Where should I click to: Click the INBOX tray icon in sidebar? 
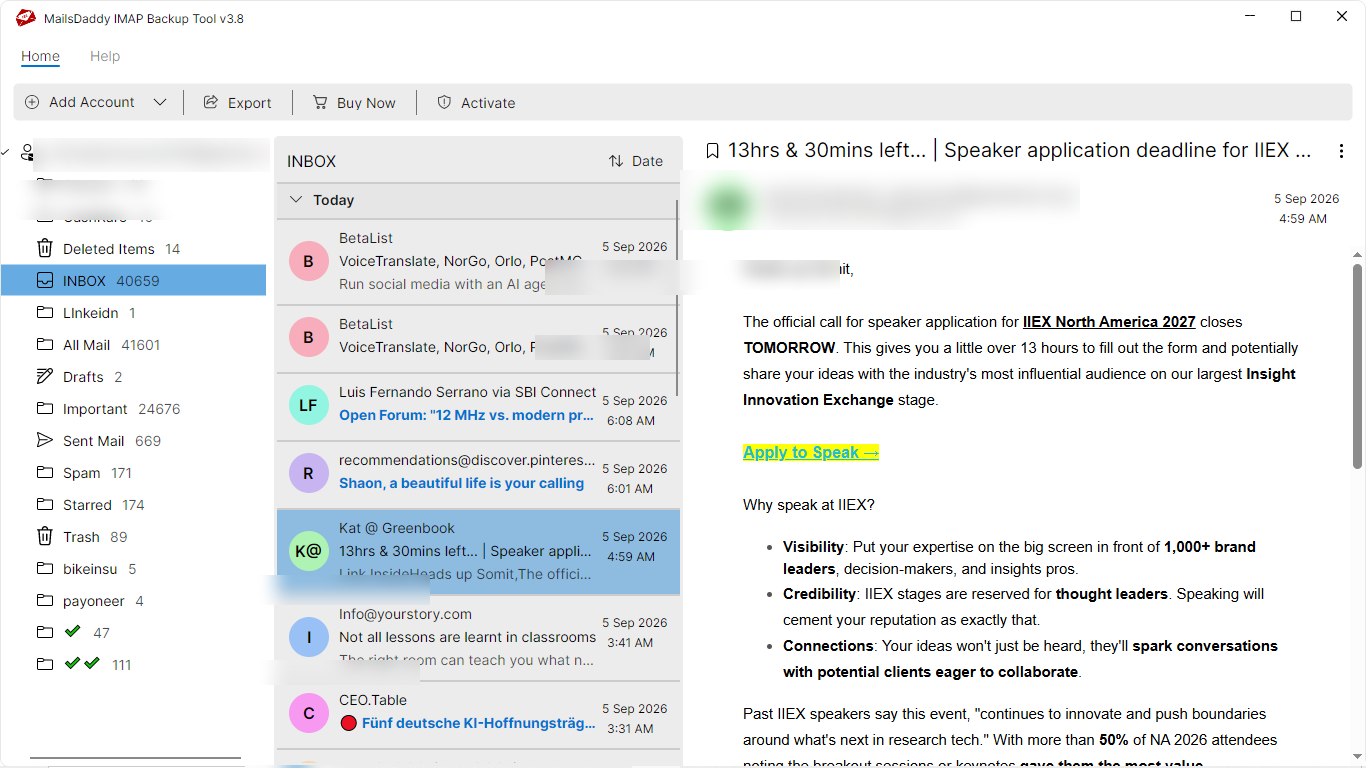click(44, 280)
